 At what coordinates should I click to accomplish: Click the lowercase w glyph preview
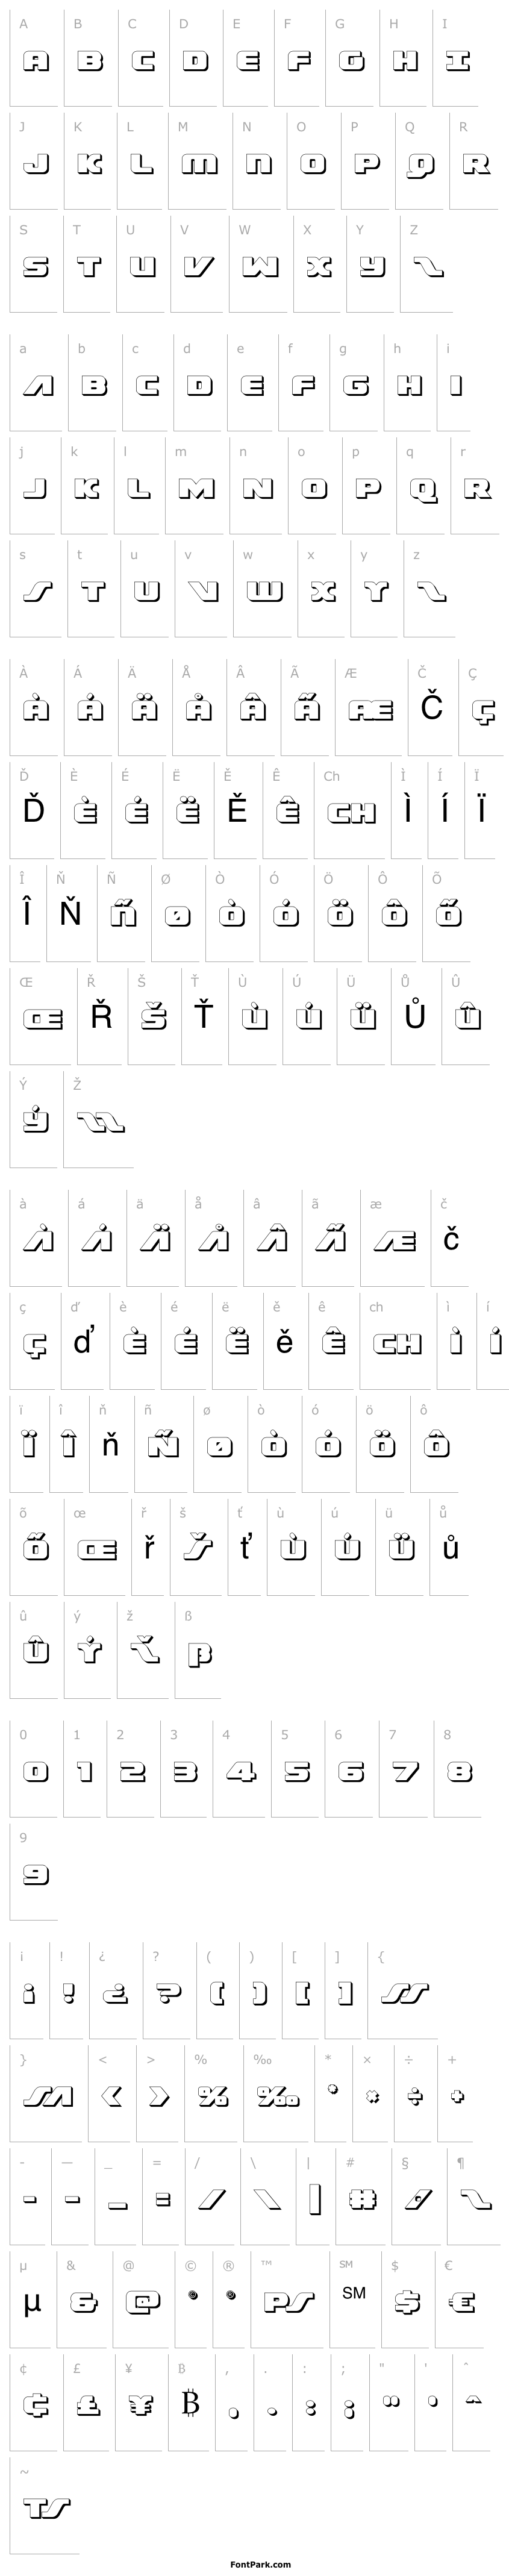click(263, 591)
